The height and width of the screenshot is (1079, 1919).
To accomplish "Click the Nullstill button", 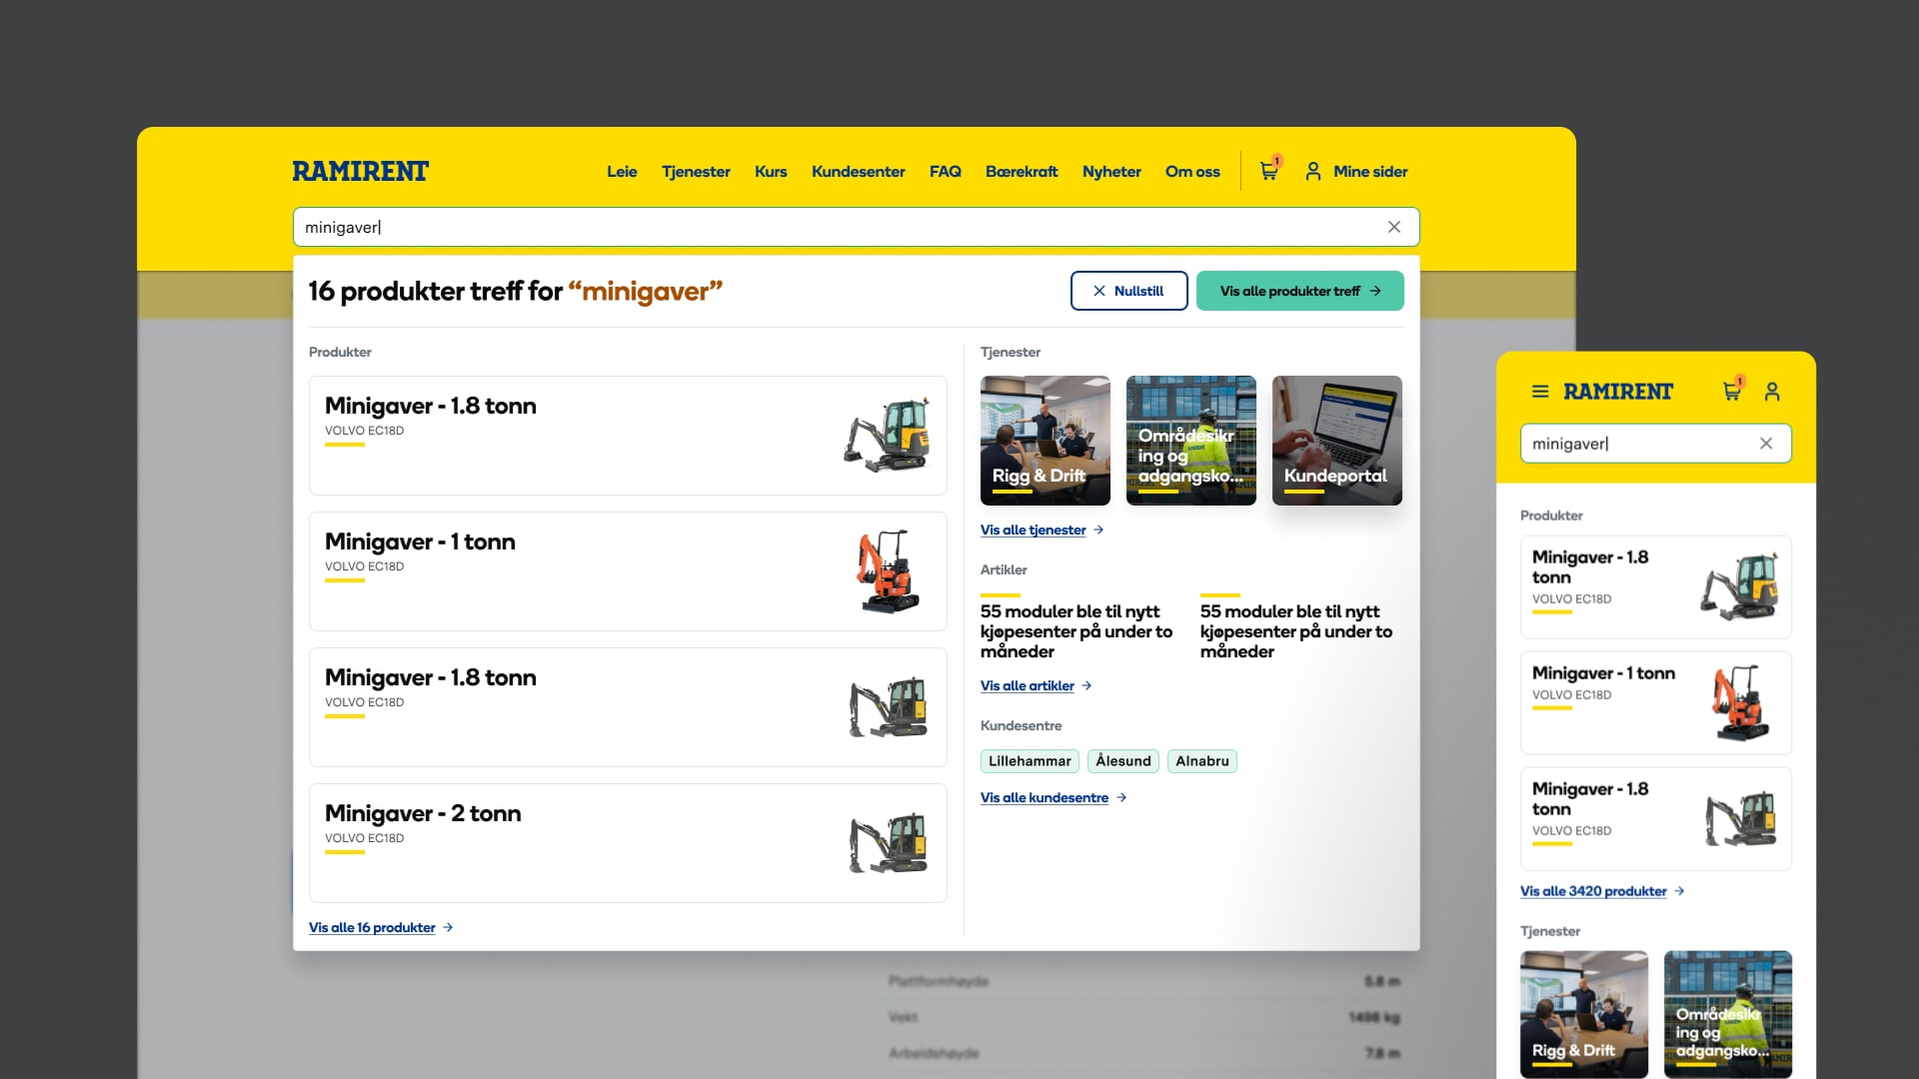I will 1129,291.
